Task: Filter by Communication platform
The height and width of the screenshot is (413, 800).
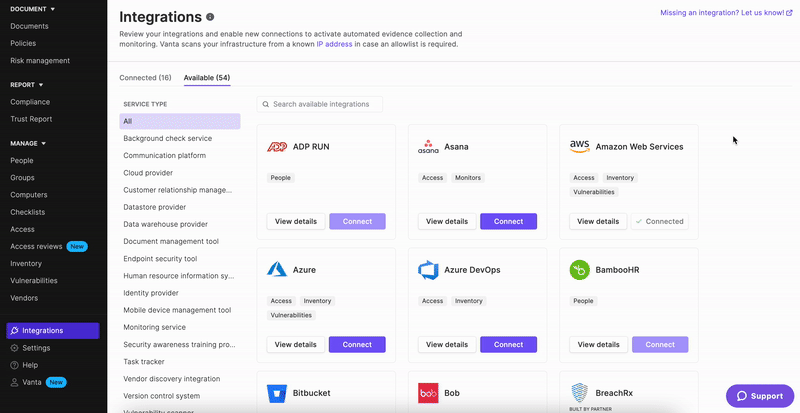Action: 164,156
